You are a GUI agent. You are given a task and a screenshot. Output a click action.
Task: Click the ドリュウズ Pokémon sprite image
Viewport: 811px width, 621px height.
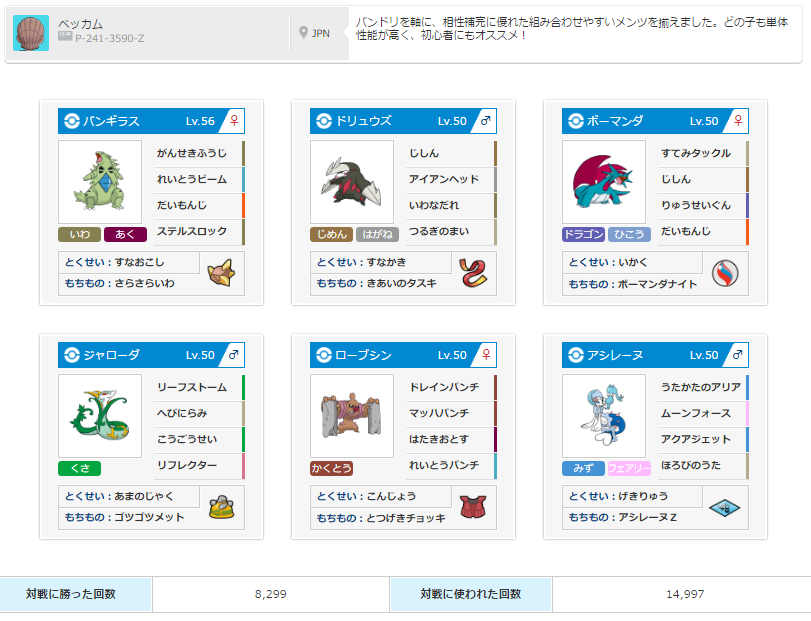click(352, 182)
